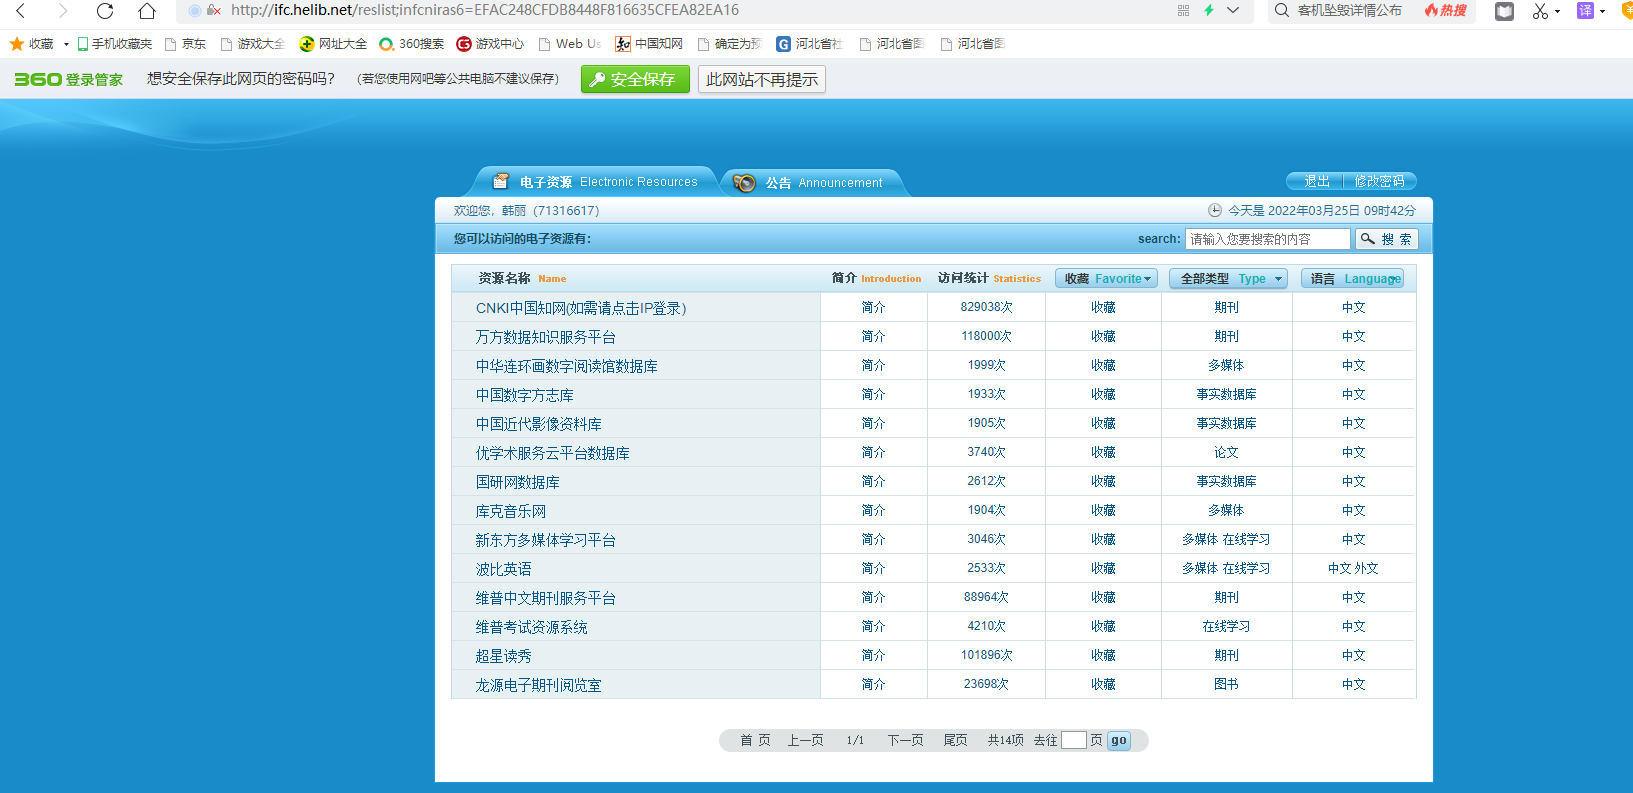Open the 游戏中心 bookmark
This screenshot has height=793, width=1633.
coord(490,44)
